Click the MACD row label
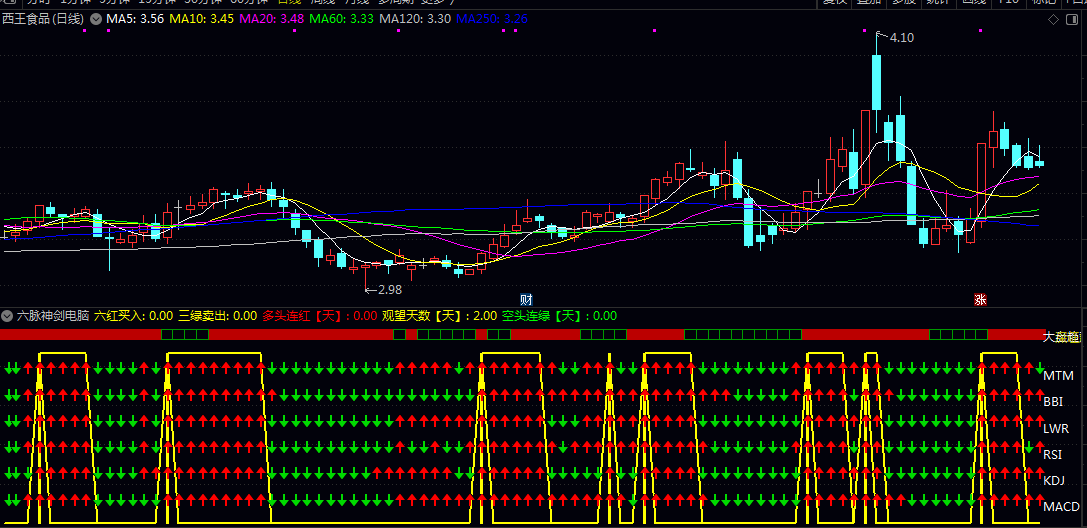 click(x=1061, y=507)
